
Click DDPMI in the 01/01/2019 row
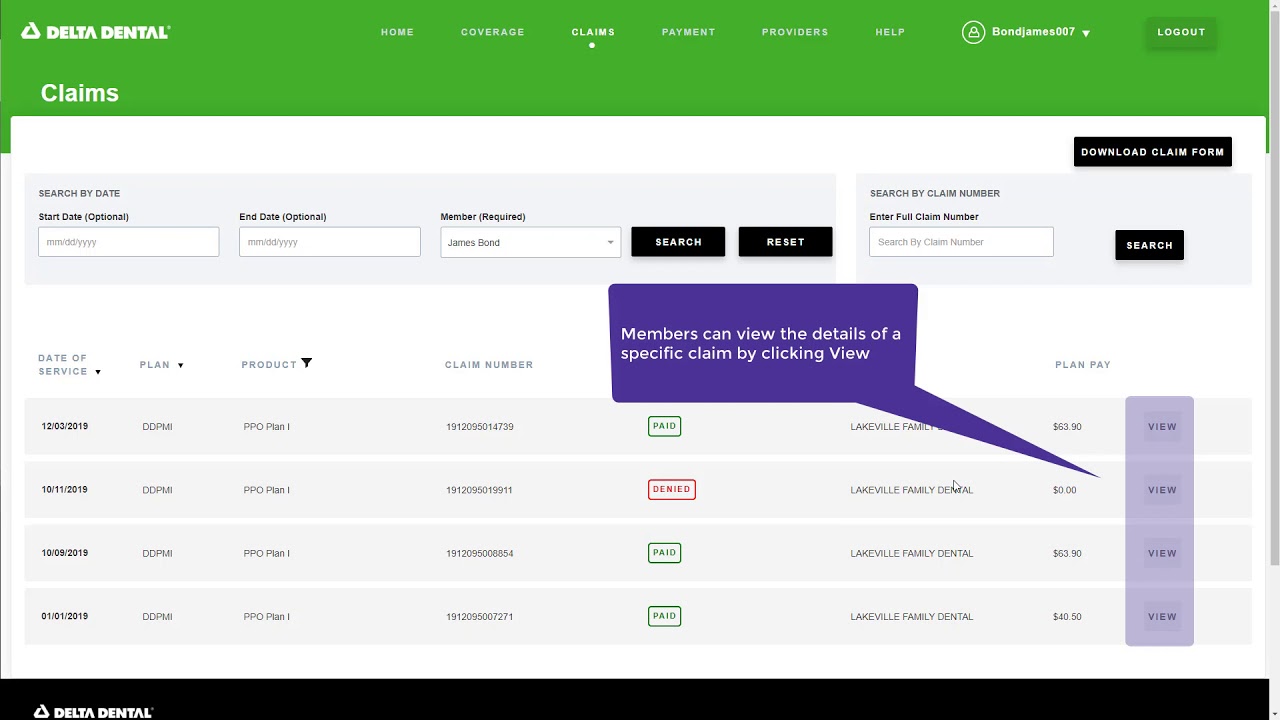[157, 617]
